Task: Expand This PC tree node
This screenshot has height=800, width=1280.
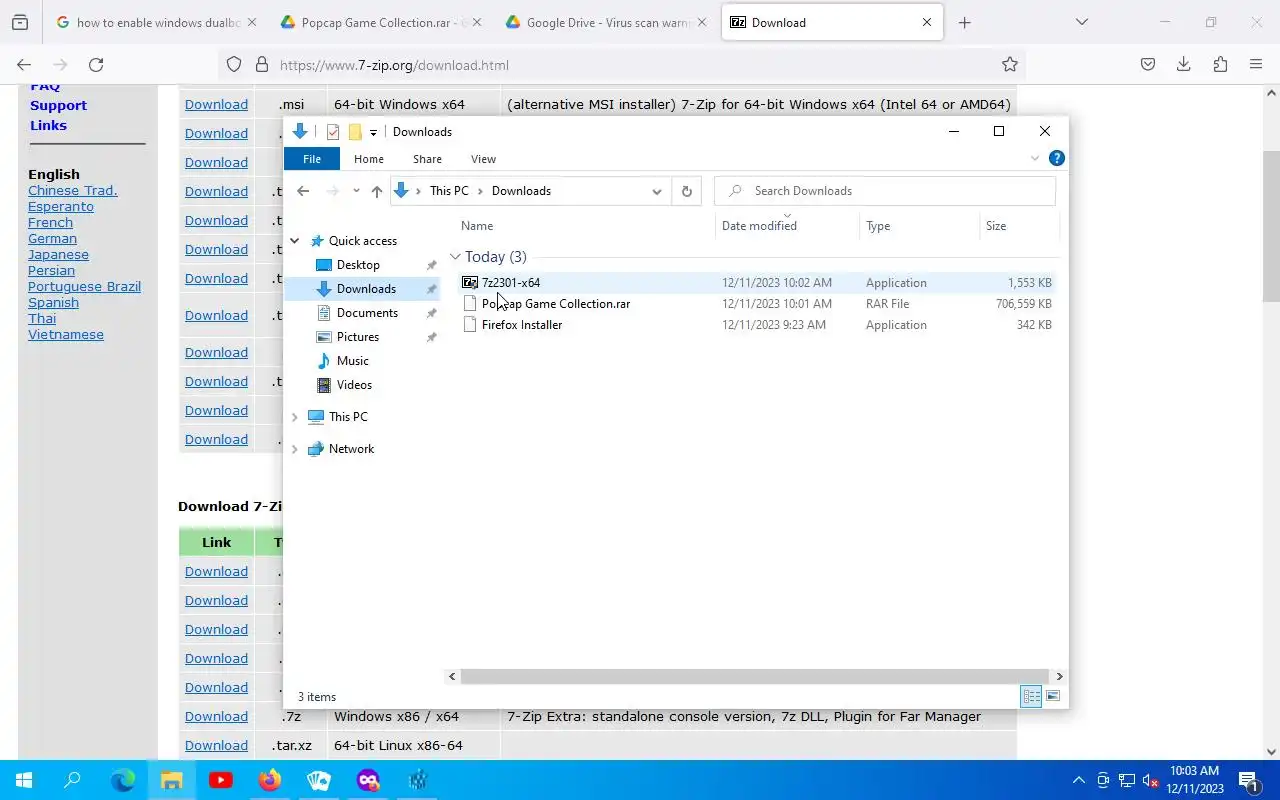Action: pyautogui.click(x=295, y=417)
